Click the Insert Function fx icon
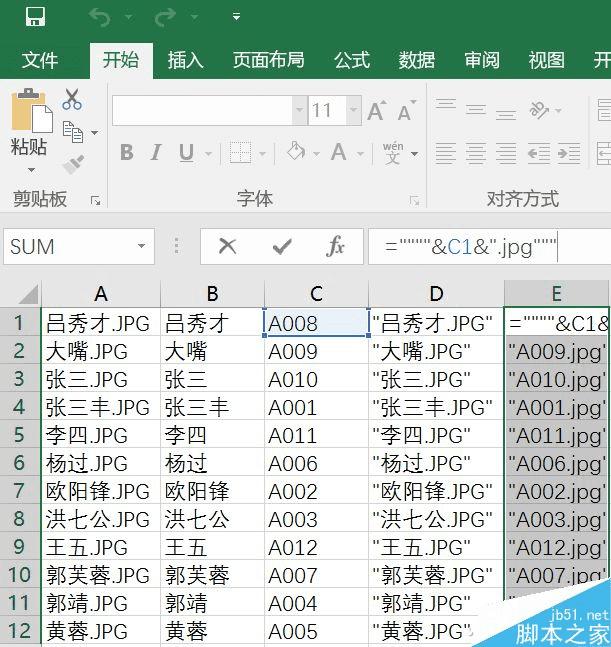This screenshot has width=611, height=647. tap(335, 246)
